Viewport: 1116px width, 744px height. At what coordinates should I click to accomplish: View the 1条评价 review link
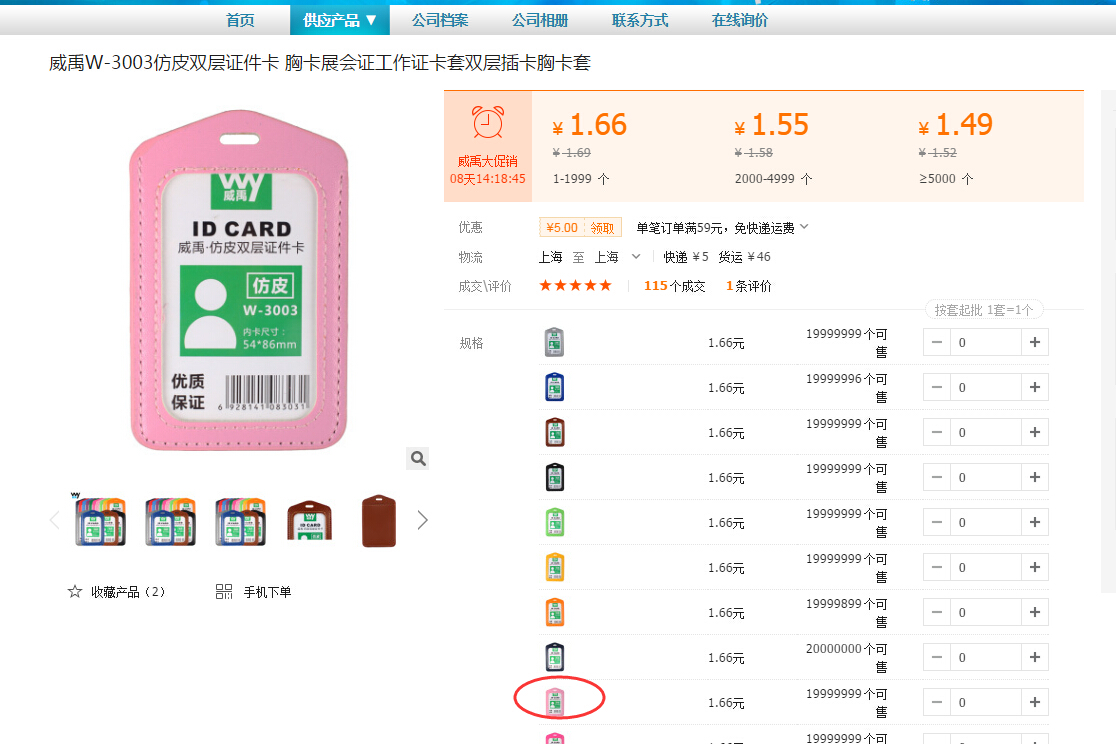749,286
